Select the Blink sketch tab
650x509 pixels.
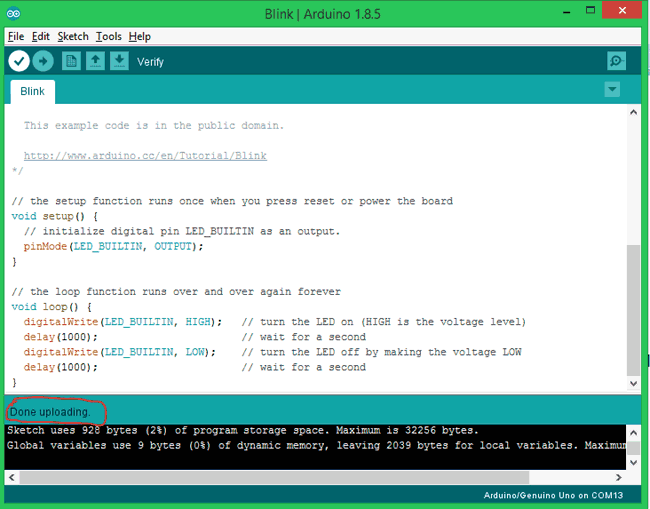[32, 91]
